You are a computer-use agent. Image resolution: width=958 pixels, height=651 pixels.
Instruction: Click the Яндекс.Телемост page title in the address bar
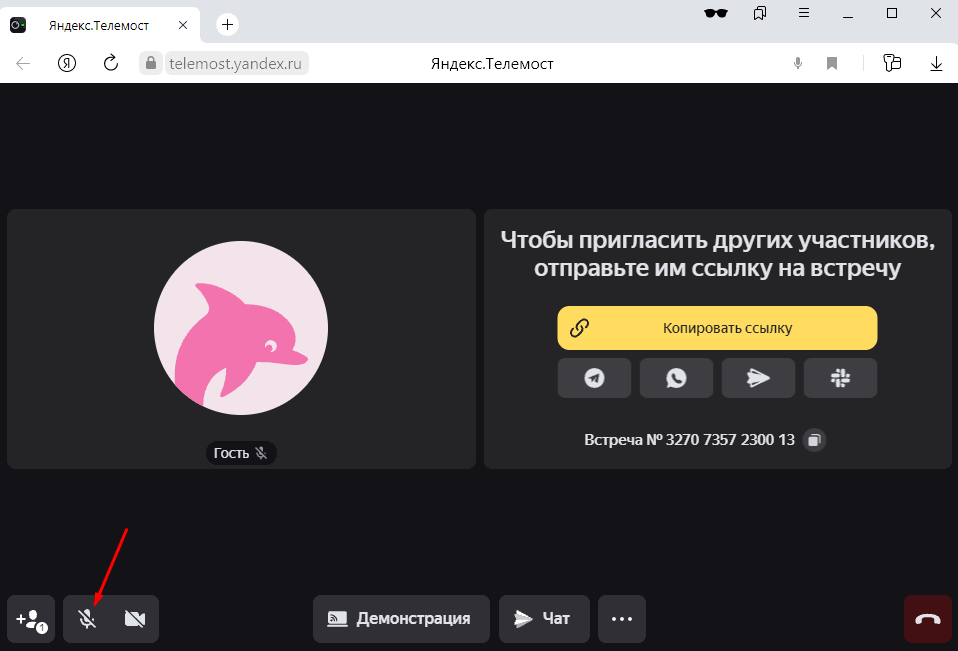pyautogui.click(x=492, y=64)
